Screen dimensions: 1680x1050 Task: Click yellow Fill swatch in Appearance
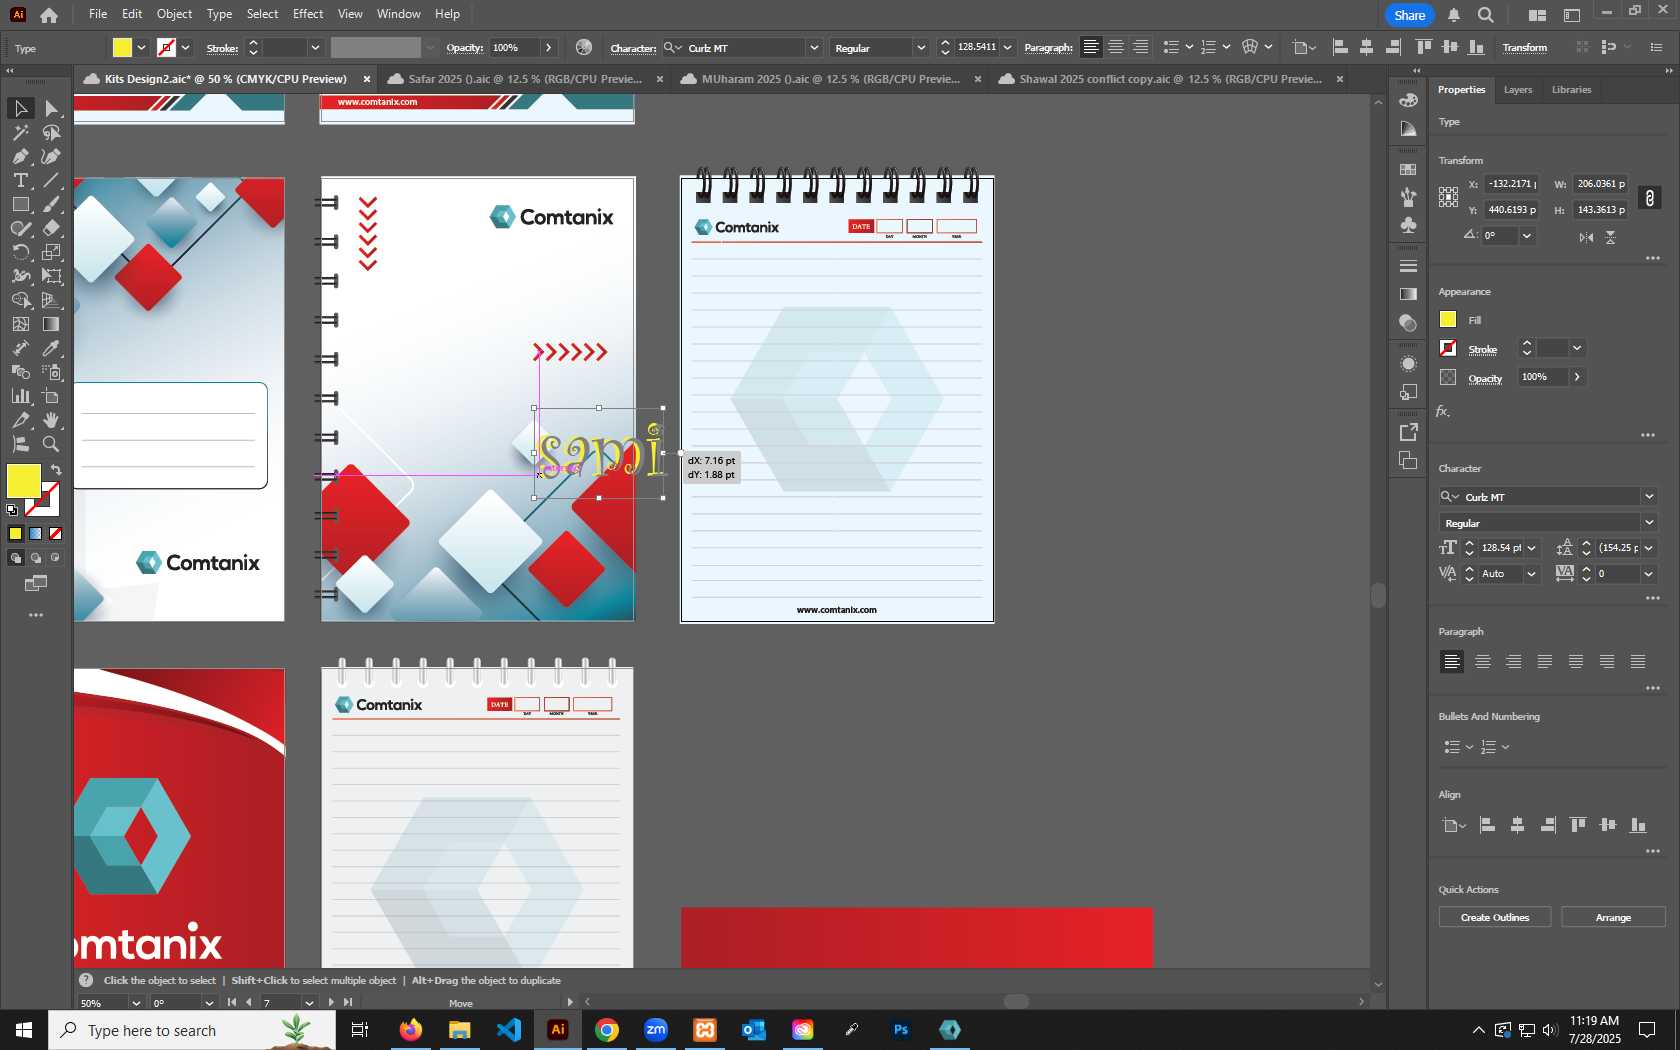(1448, 320)
